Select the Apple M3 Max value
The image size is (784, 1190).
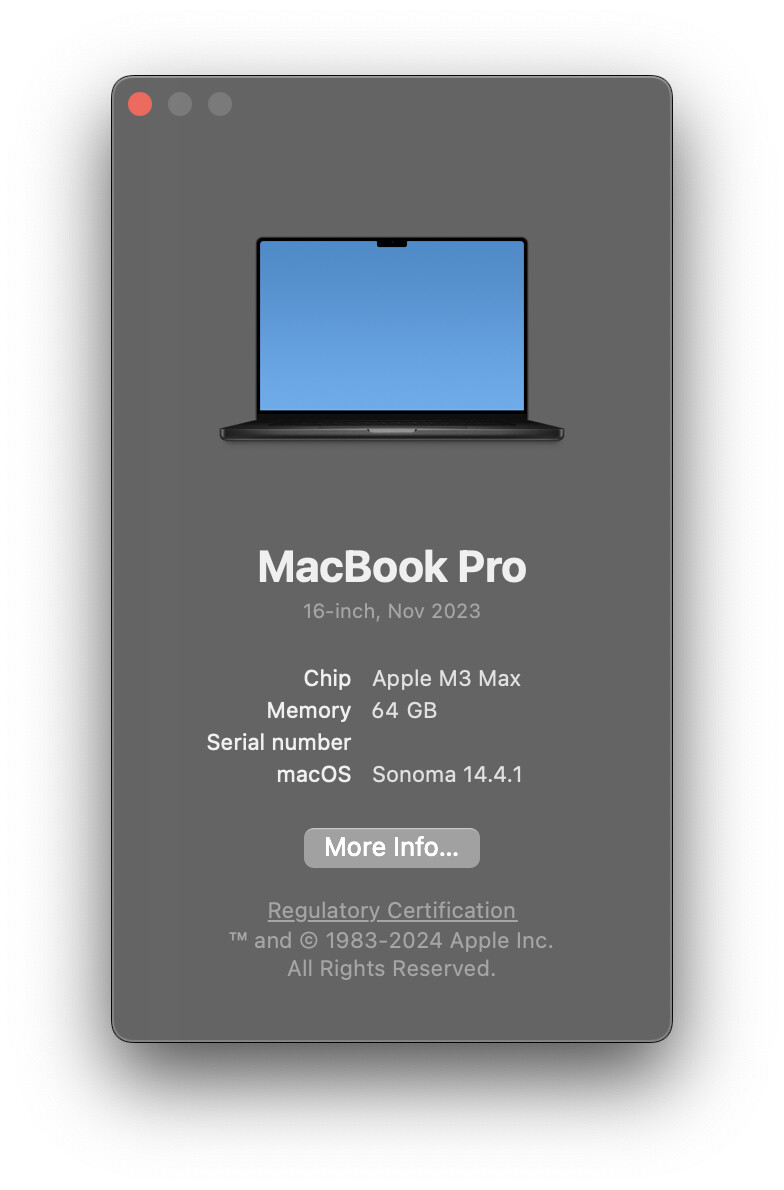pyautogui.click(x=446, y=678)
